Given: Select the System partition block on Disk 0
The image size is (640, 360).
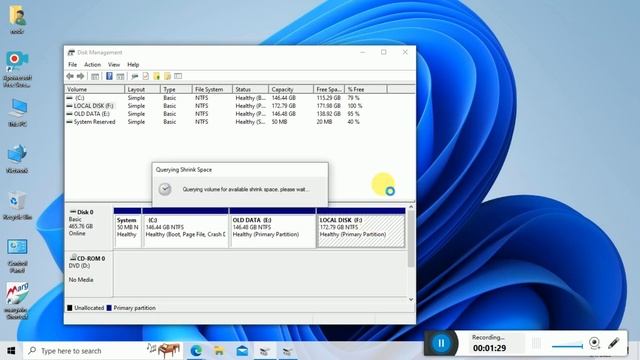Looking at the screenshot, I should click(127, 228).
